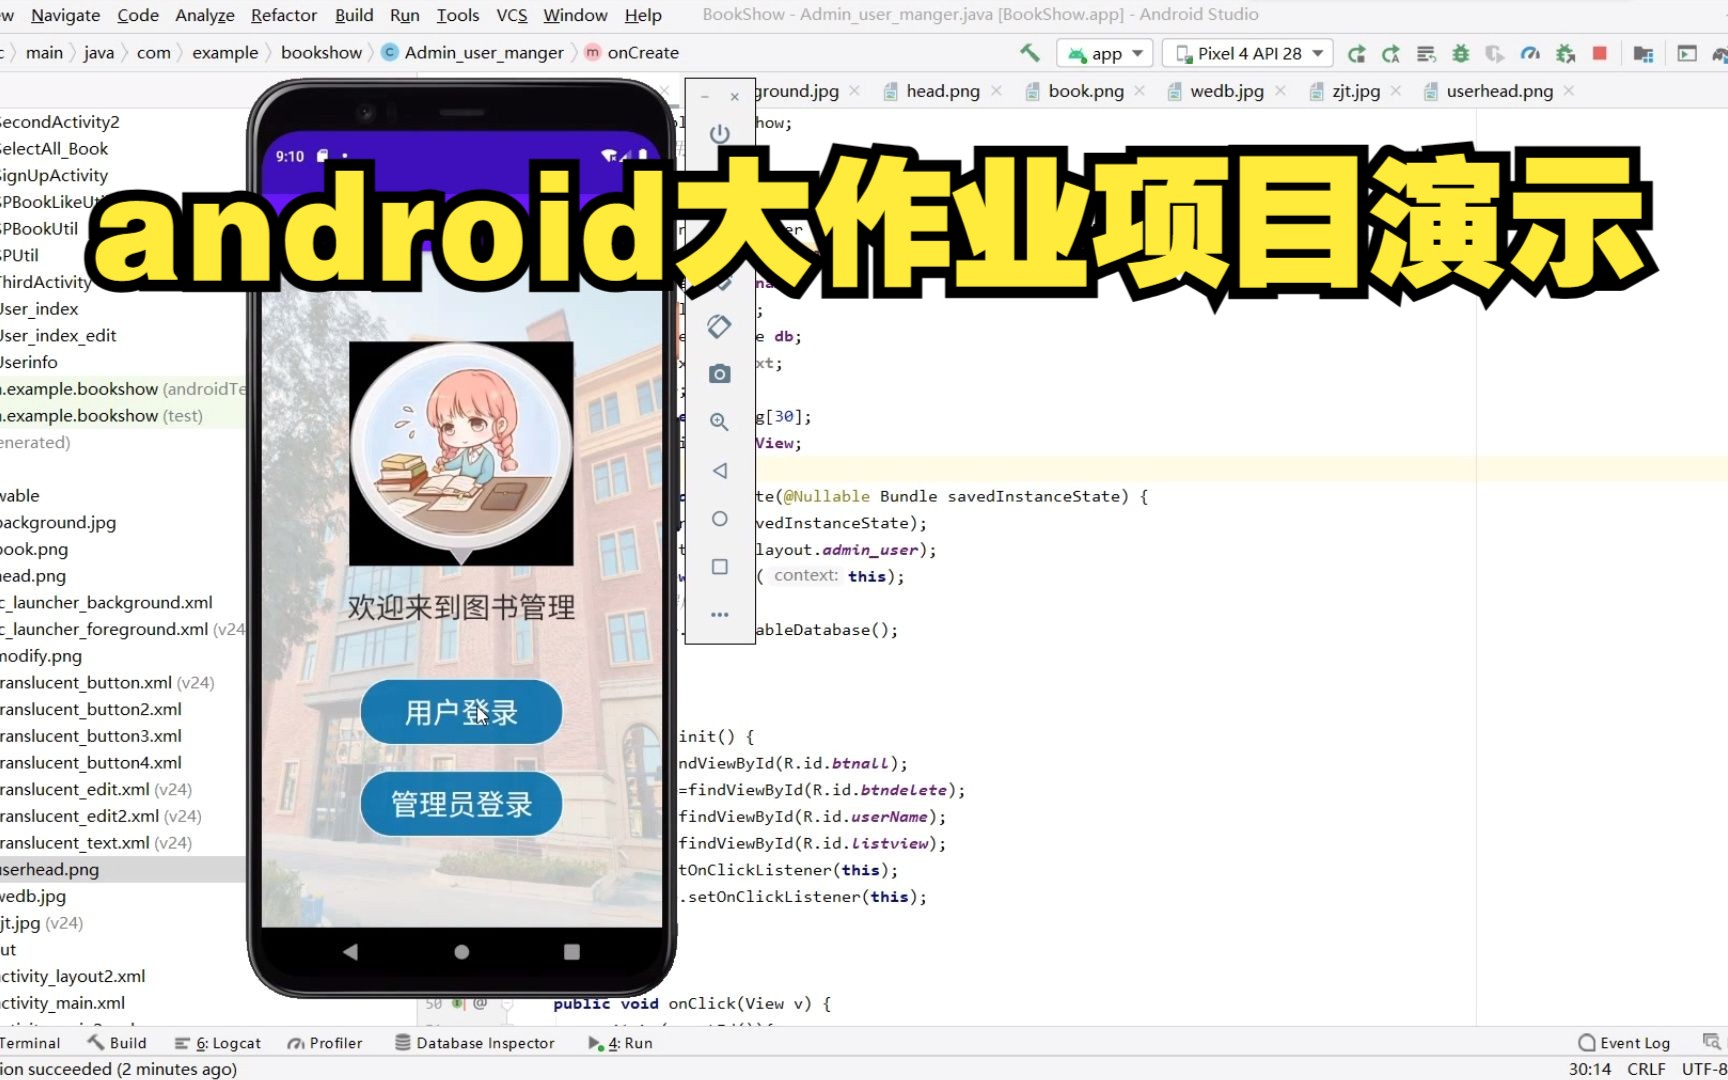Select background.jpg in project tree
The width and height of the screenshot is (1728, 1080).
click(58, 523)
